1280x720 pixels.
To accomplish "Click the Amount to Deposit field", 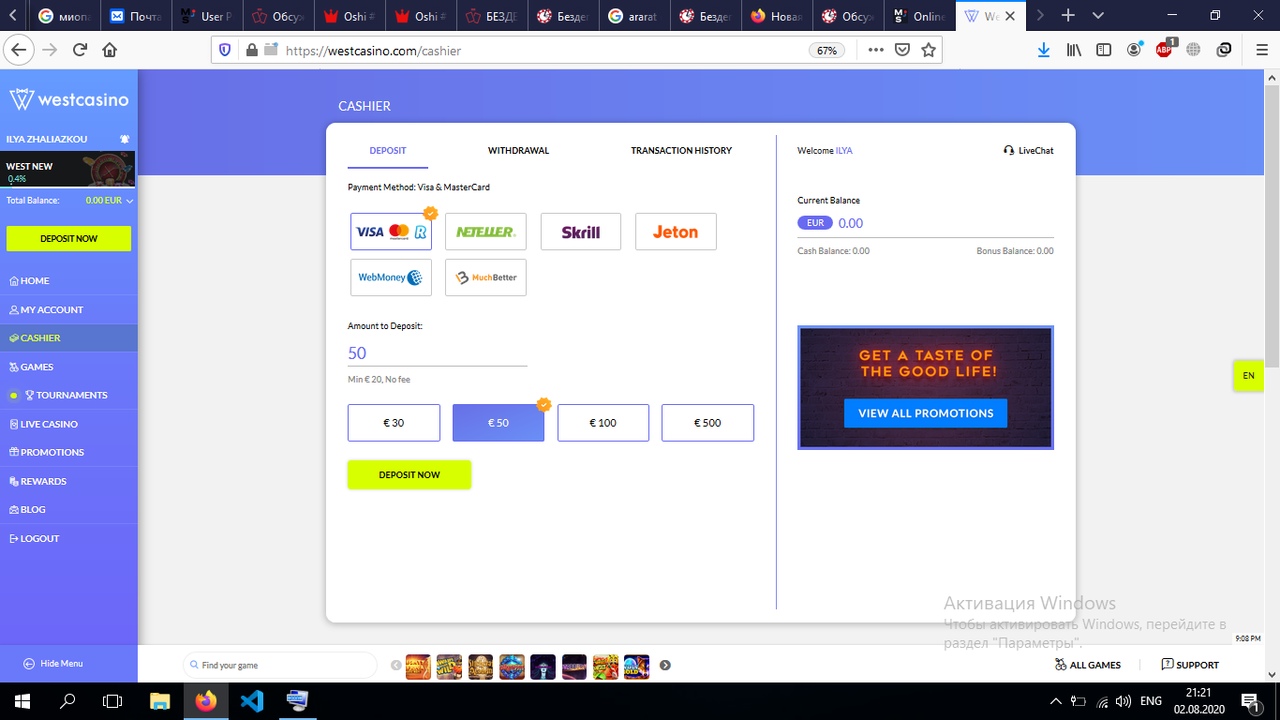I will click(x=437, y=353).
